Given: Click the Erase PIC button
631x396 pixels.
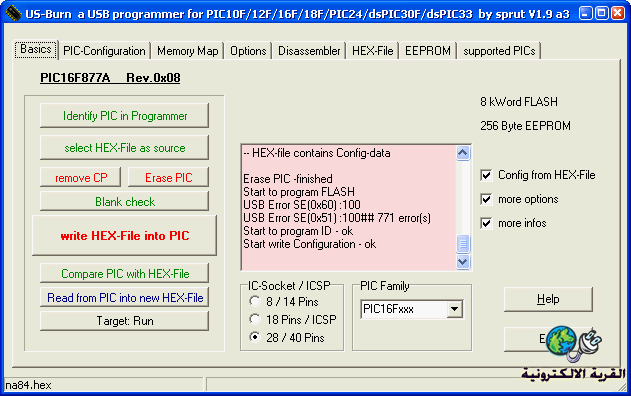Looking at the screenshot, I should [168, 177].
